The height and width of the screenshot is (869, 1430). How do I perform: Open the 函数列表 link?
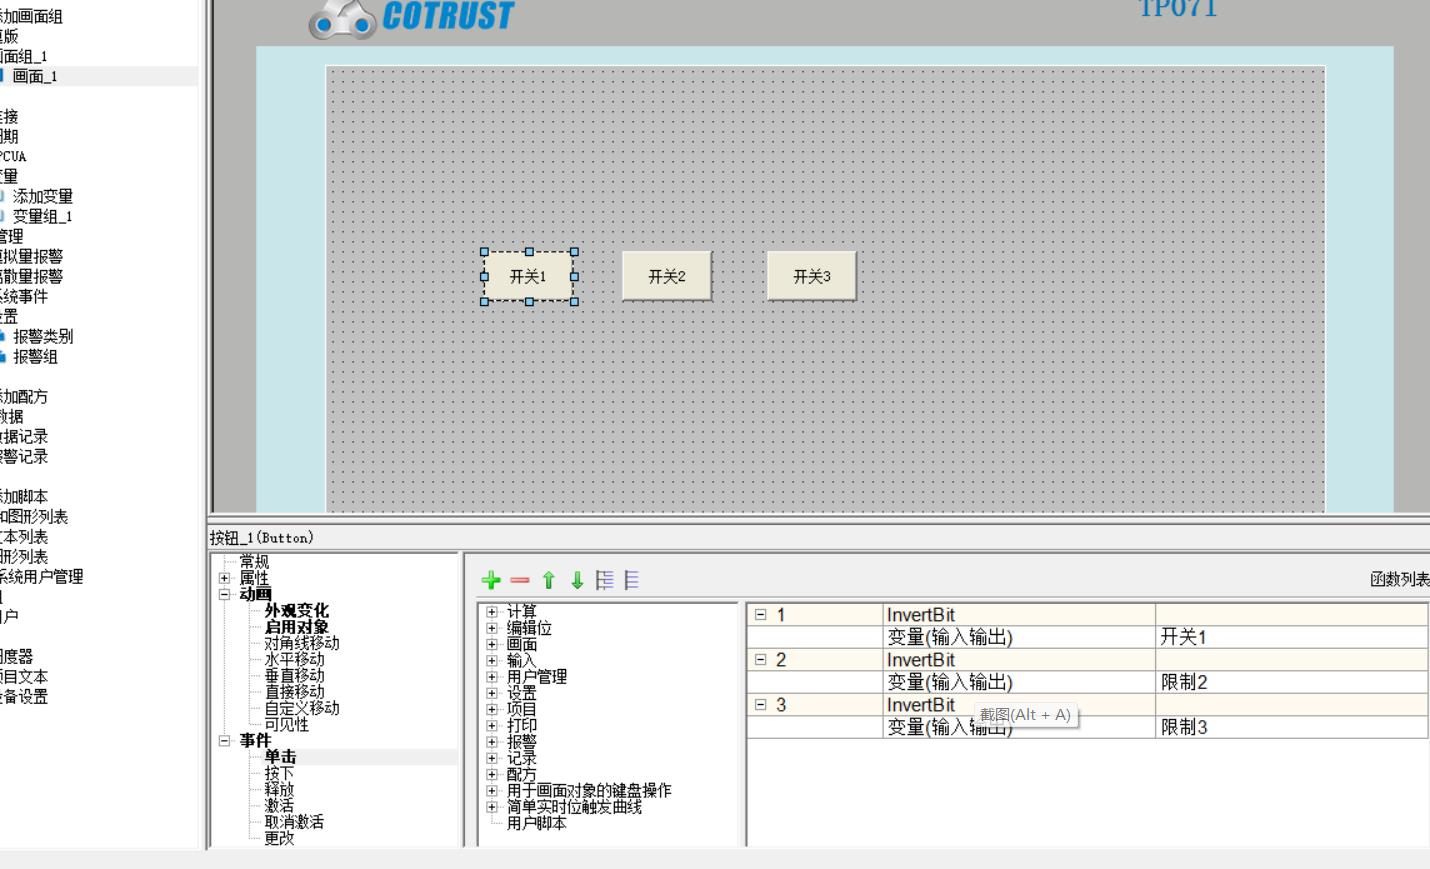[1399, 579]
